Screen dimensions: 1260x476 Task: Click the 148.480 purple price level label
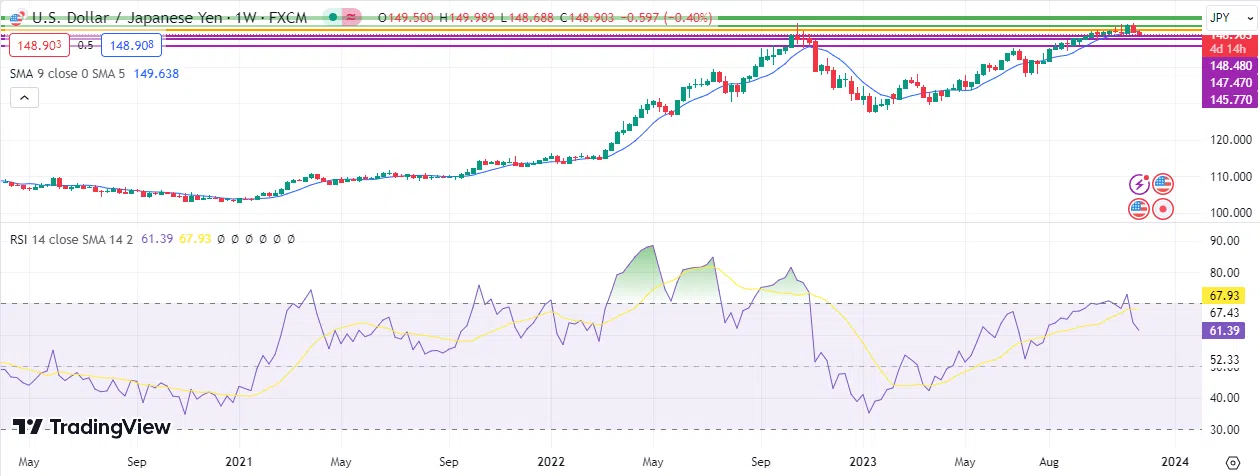[x=1227, y=65]
